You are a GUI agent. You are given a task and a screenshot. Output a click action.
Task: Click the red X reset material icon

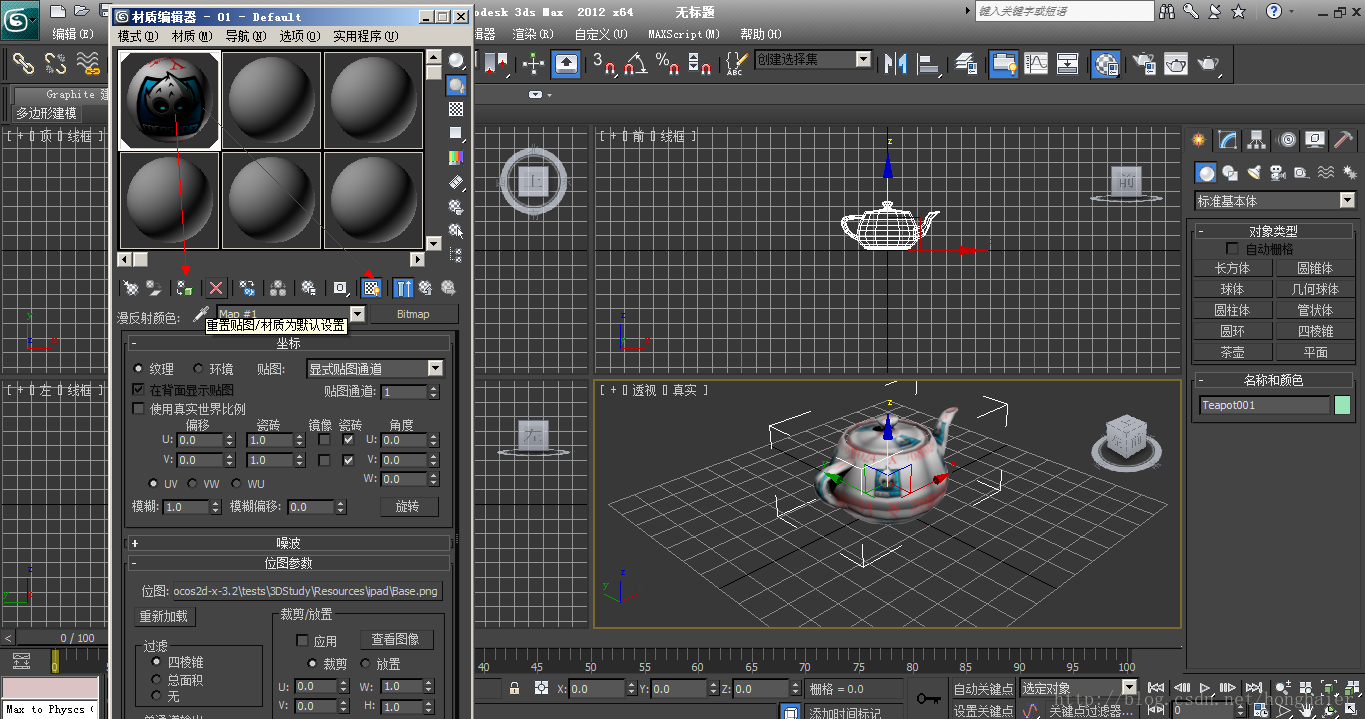pyautogui.click(x=216, y=288)
